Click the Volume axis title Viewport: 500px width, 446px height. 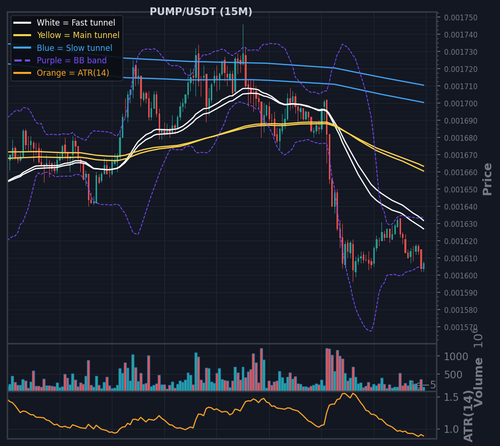pyautogui.click(x=478, y=382)
